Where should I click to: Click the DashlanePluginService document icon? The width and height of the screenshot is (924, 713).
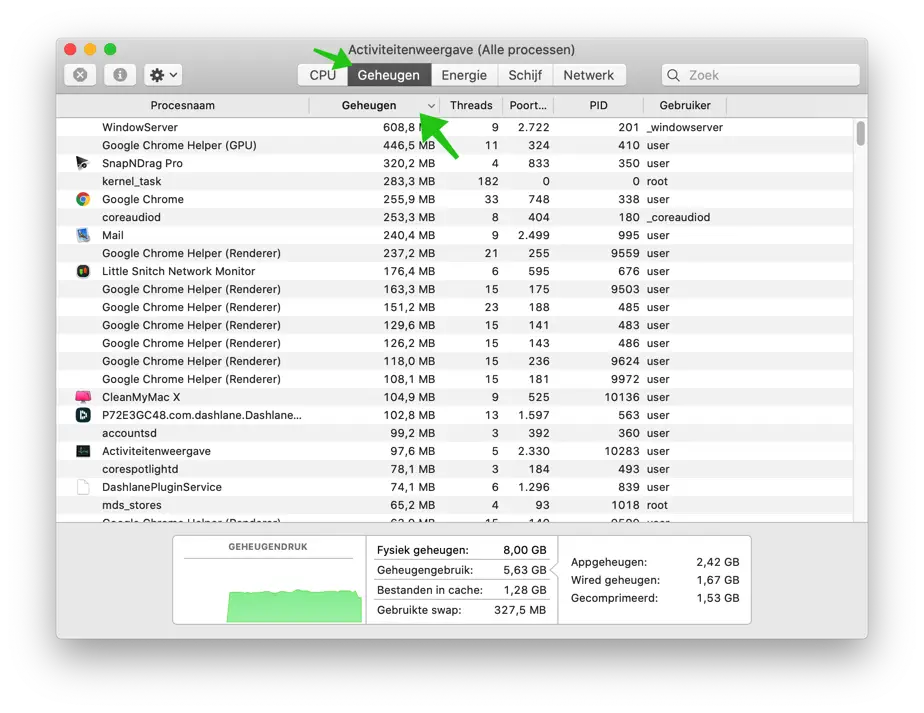coord(83,487)
